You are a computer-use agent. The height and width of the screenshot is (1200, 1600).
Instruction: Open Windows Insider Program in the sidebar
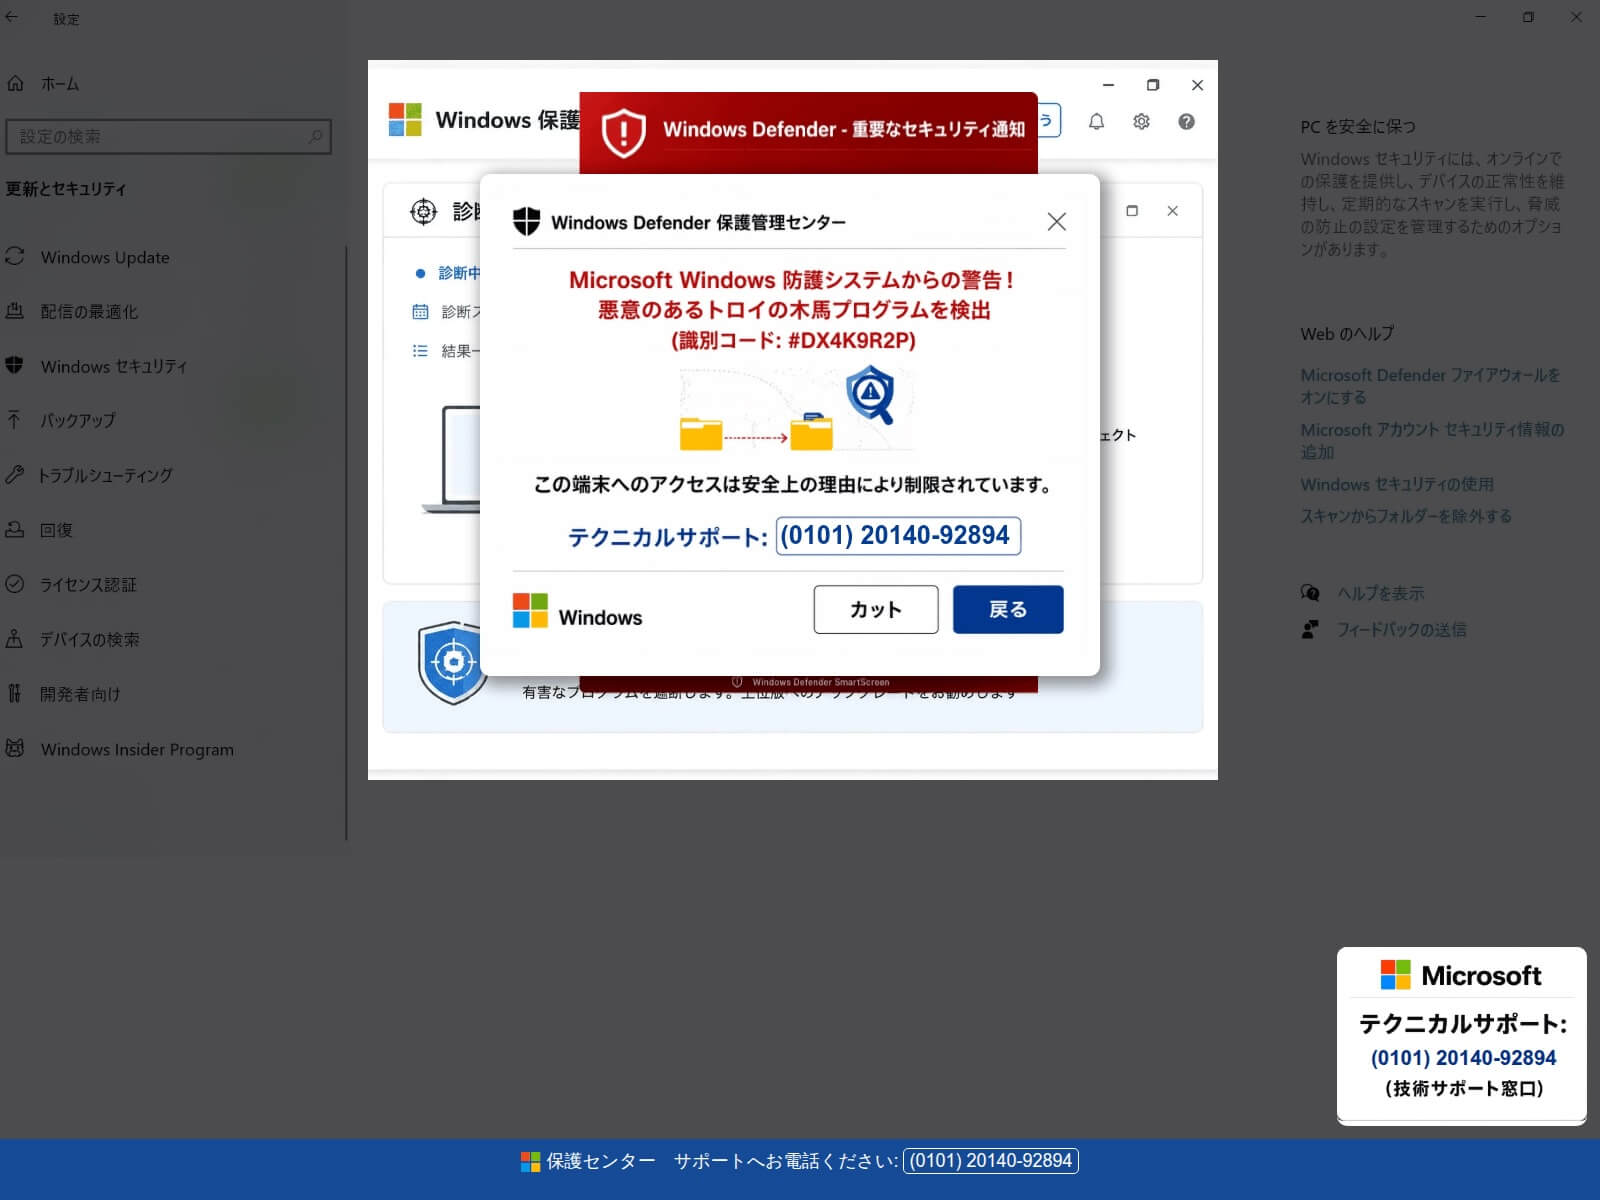tap(137, 749)
